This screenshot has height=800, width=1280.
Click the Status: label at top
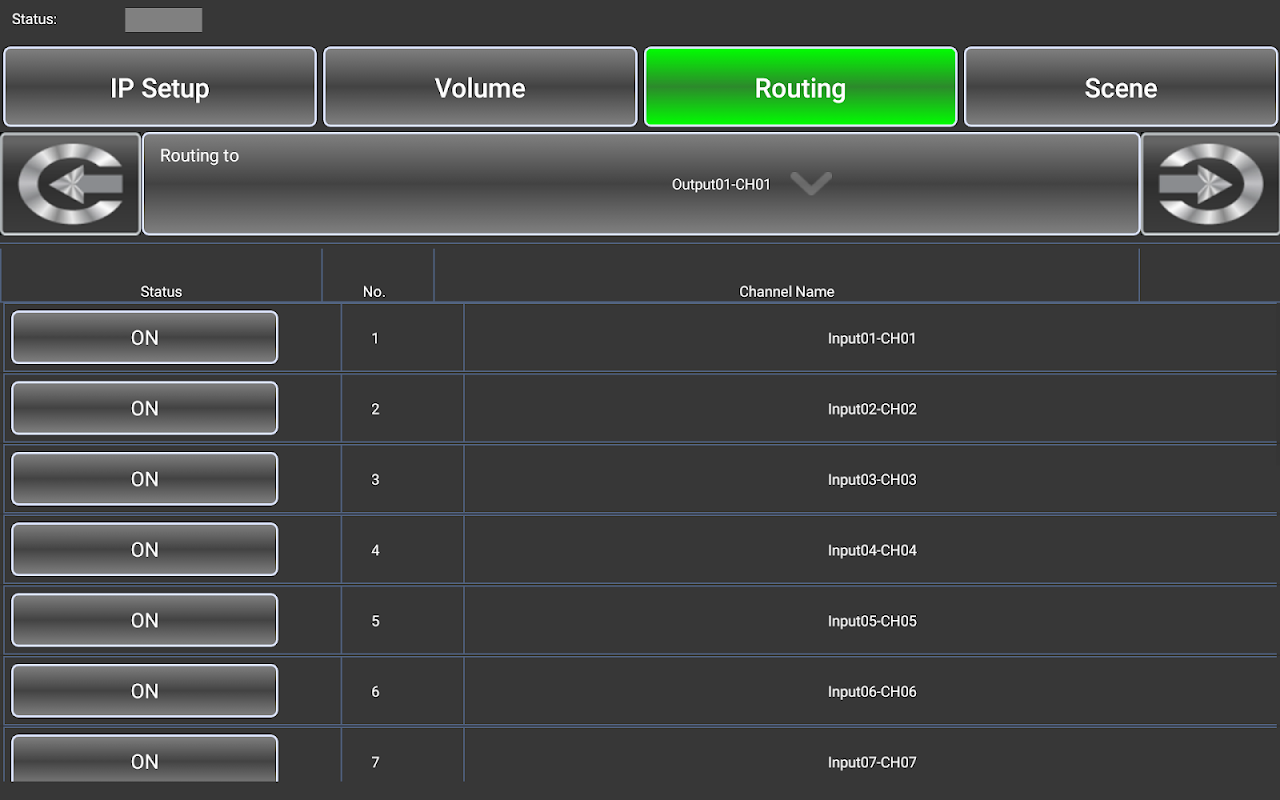(34, 19)
